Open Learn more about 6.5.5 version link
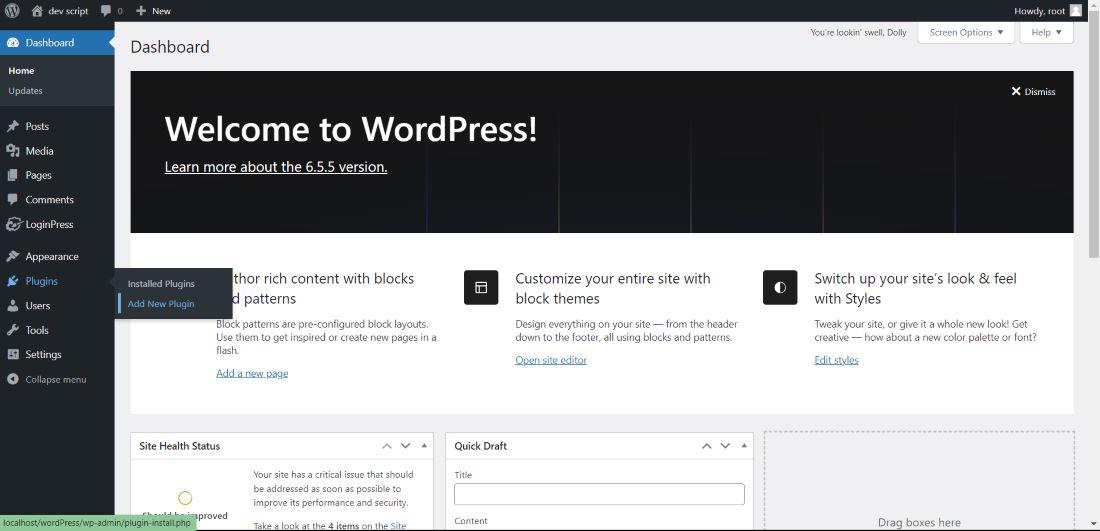Viewport: 1100px width, 531px height. [x=276, y=167]
